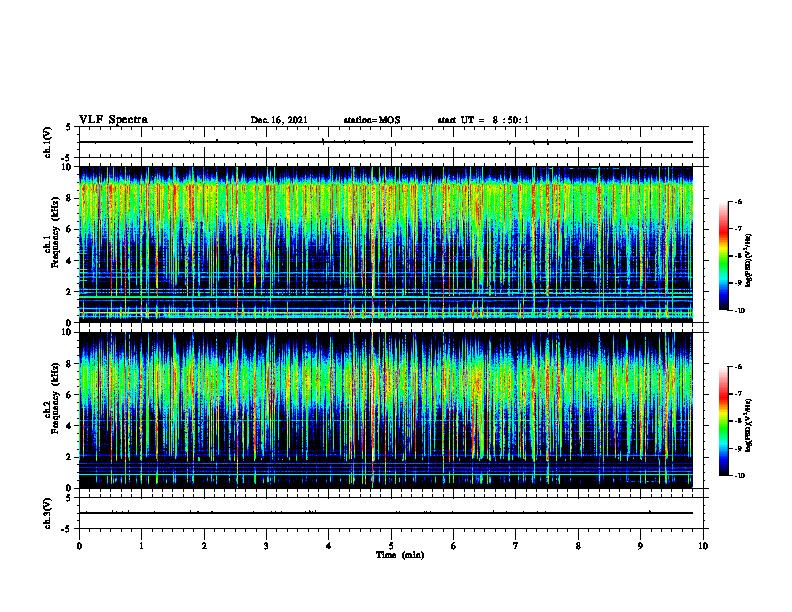
Task: Select the date label "Dec. 16, 2021"
Action: pyautogui.click(x=279, y=120)
